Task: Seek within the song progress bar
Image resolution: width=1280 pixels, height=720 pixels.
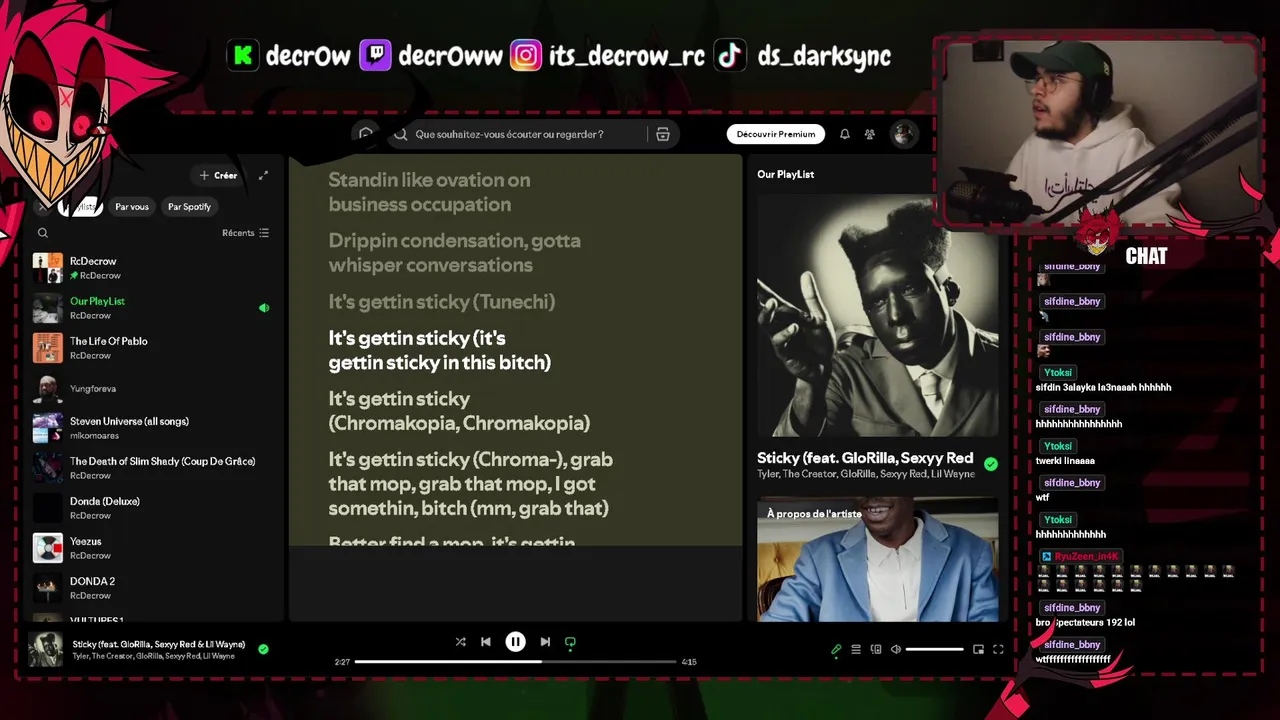Action: [x=516, y=661]
